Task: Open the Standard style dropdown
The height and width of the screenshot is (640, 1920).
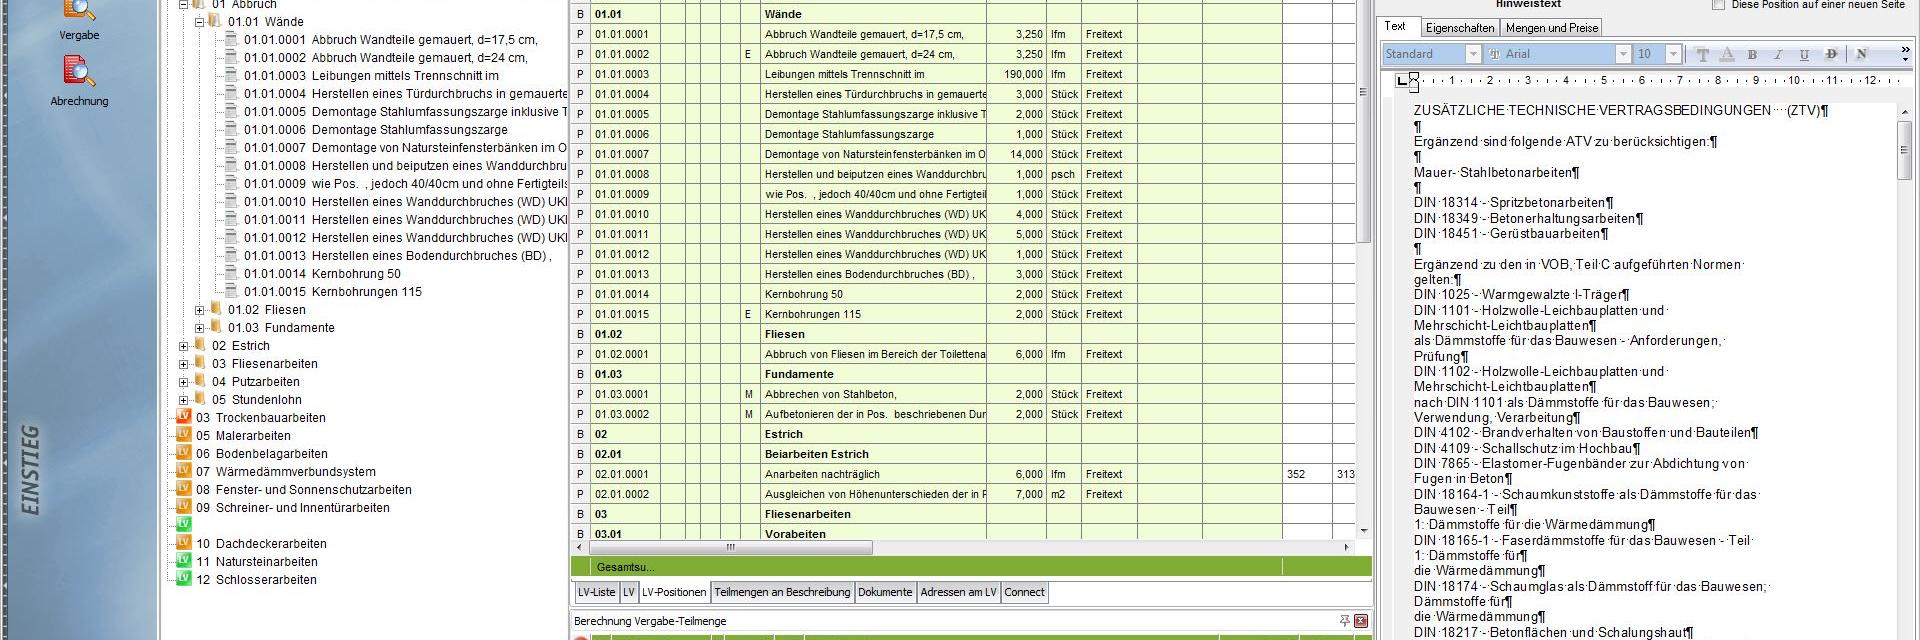Action: coord(1472,54)
